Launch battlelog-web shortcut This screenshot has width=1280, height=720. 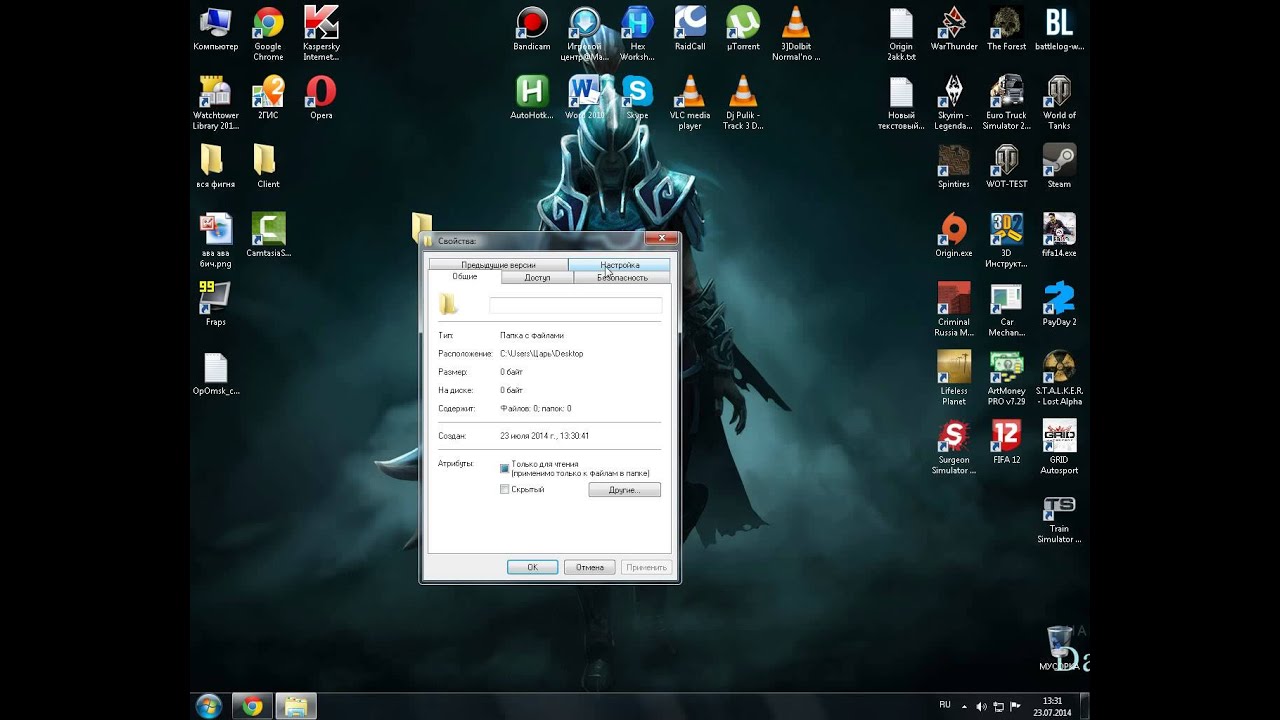(1059, 30)
